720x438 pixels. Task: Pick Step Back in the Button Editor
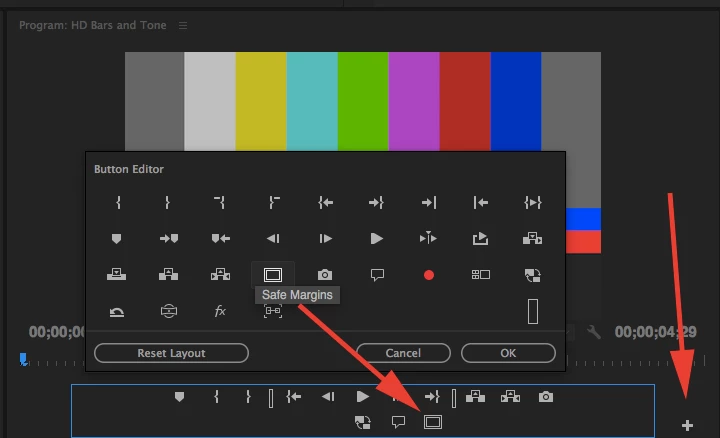click(x=273, y=239)
